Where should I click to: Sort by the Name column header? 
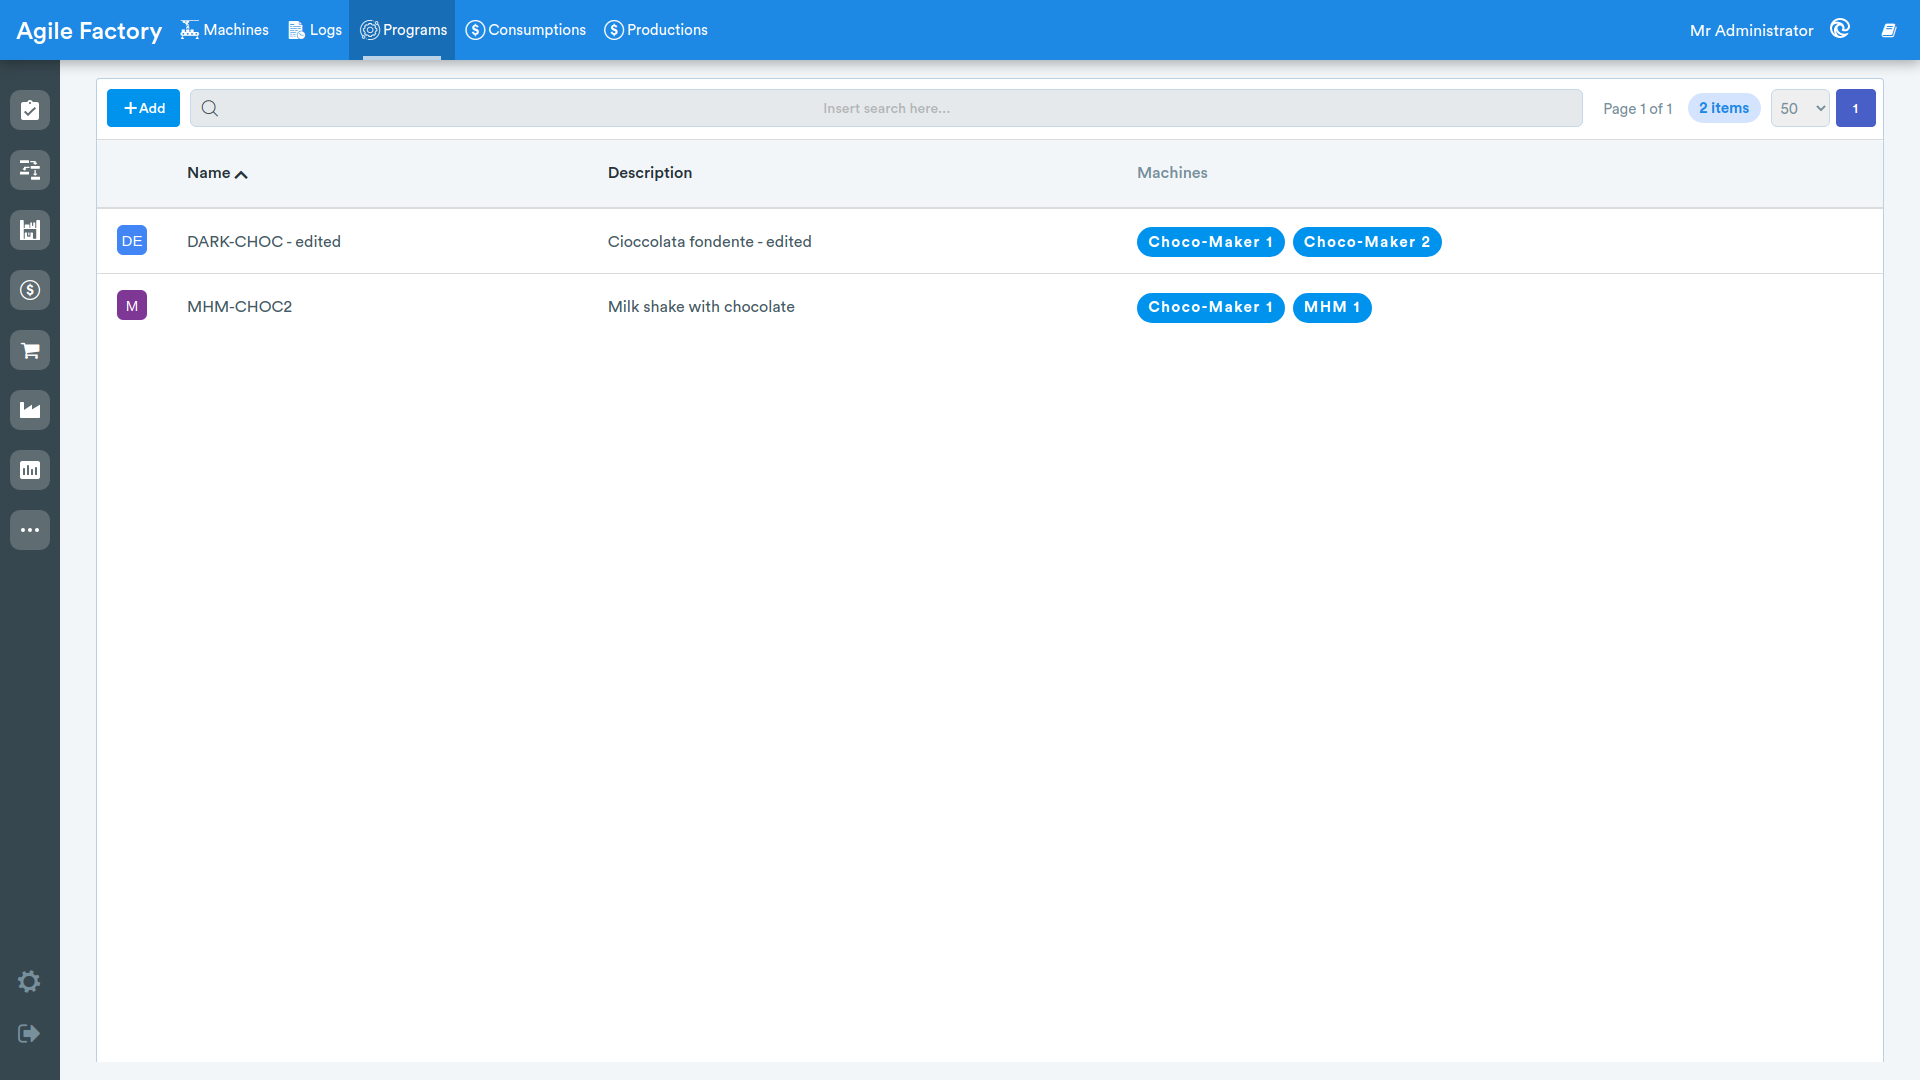click(217, 173)
